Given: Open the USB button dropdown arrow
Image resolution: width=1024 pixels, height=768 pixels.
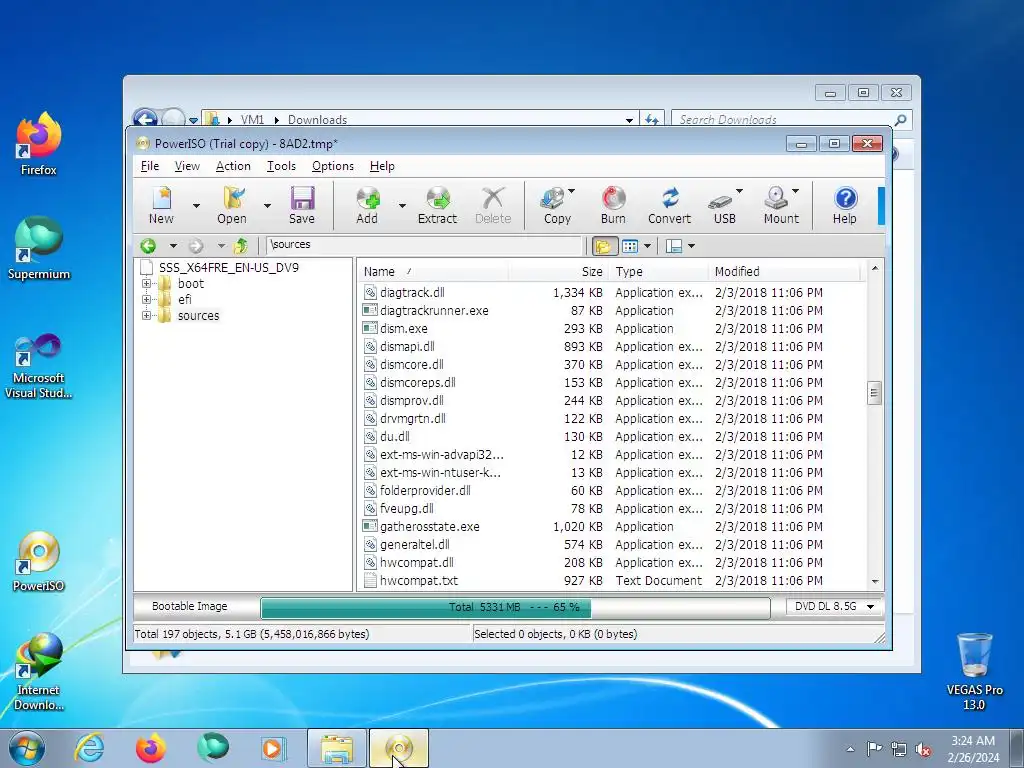Looking at the screenshot, I should (739, 191).
